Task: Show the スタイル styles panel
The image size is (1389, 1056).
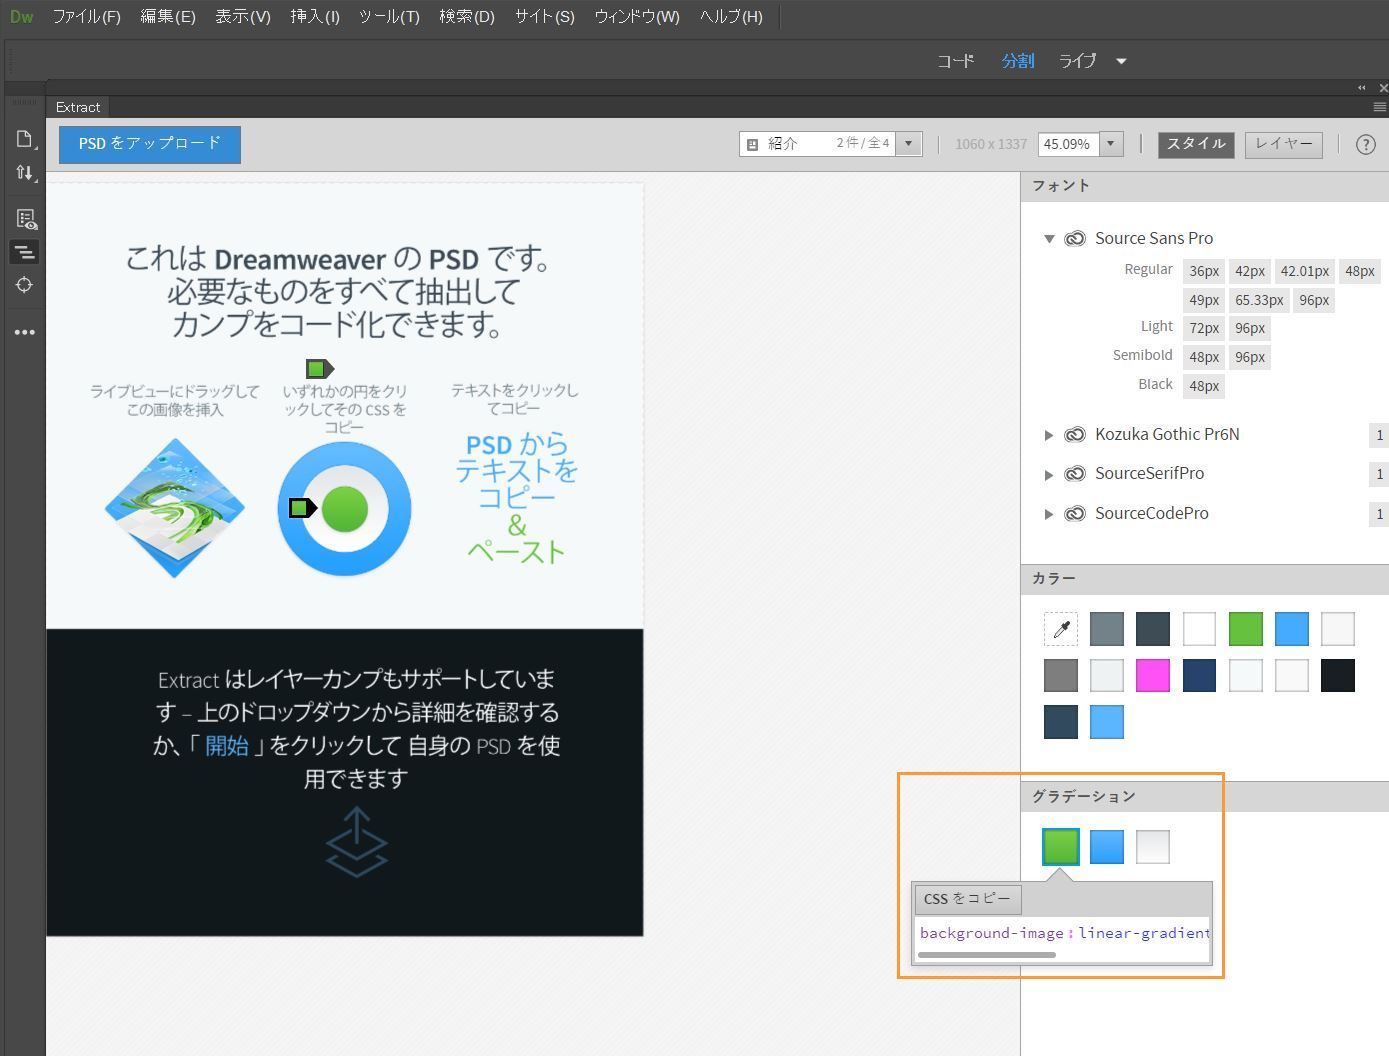Action: [1196, 144]
